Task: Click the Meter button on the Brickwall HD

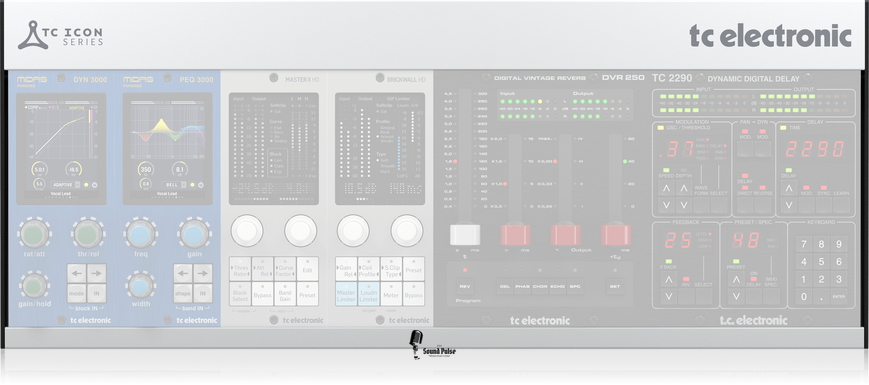Action: click(x=391, y=294)
